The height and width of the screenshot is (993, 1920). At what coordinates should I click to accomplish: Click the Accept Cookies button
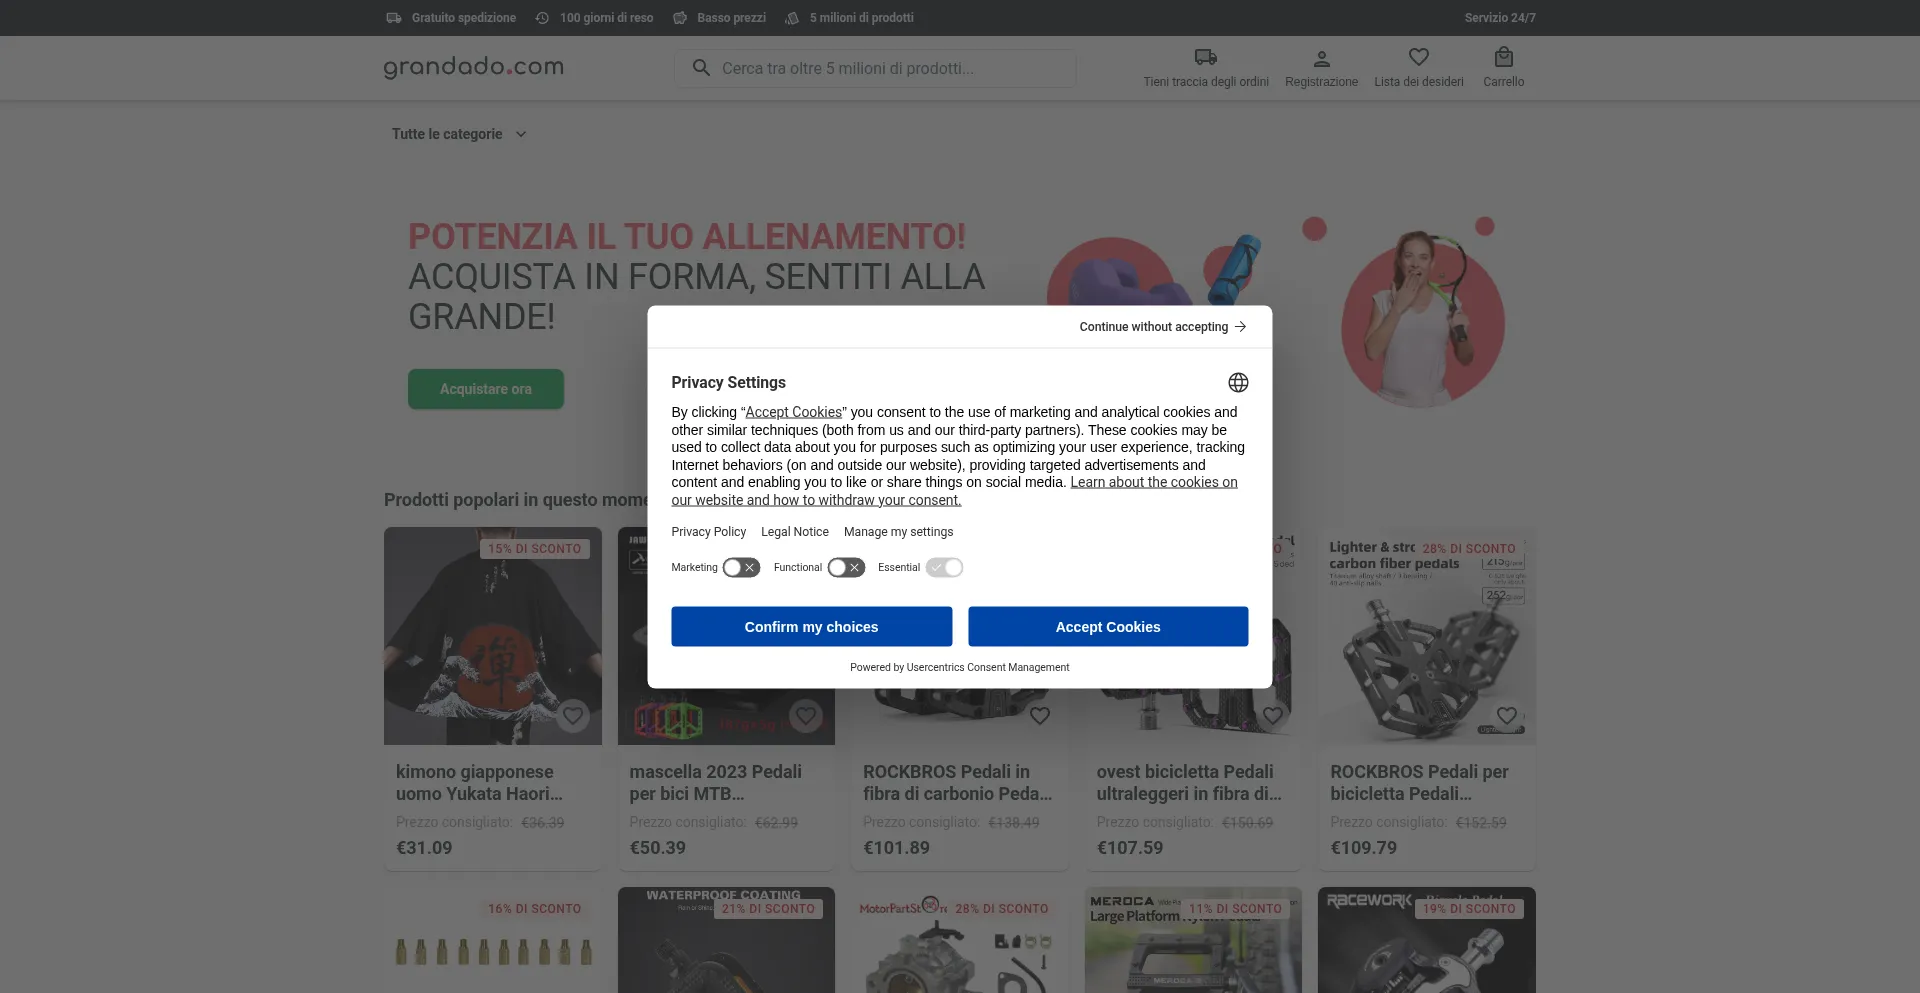click(1107, 626)
